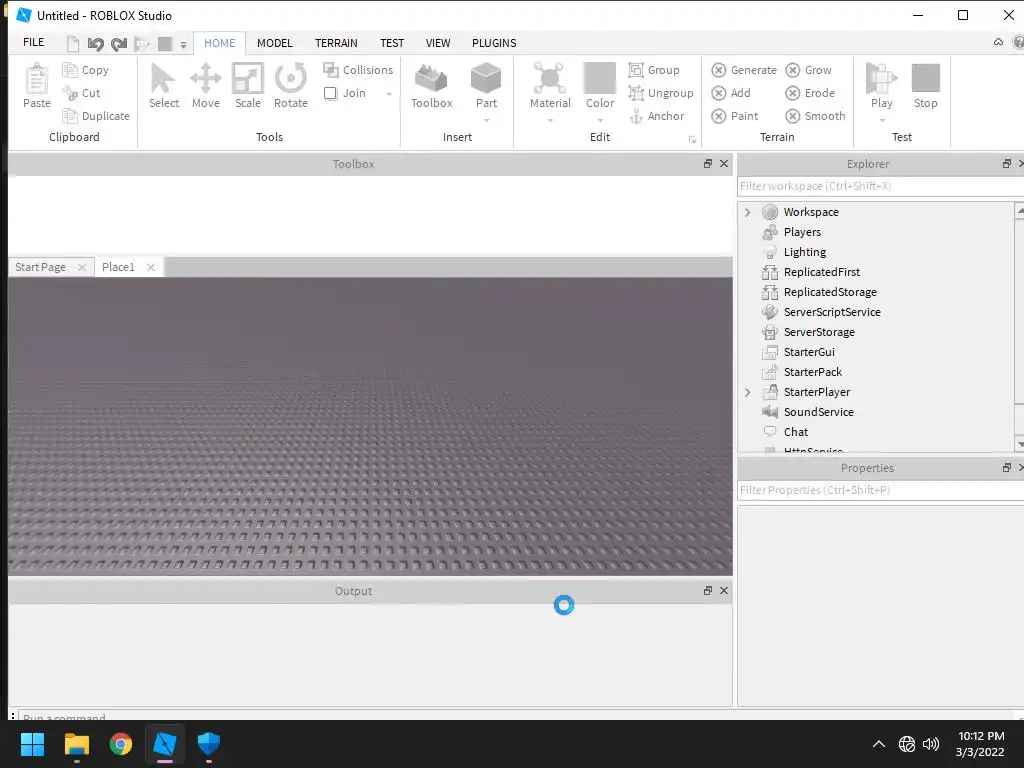Close the Output panel
This screenshot has height=768, width=1024.
coord(724,590)
